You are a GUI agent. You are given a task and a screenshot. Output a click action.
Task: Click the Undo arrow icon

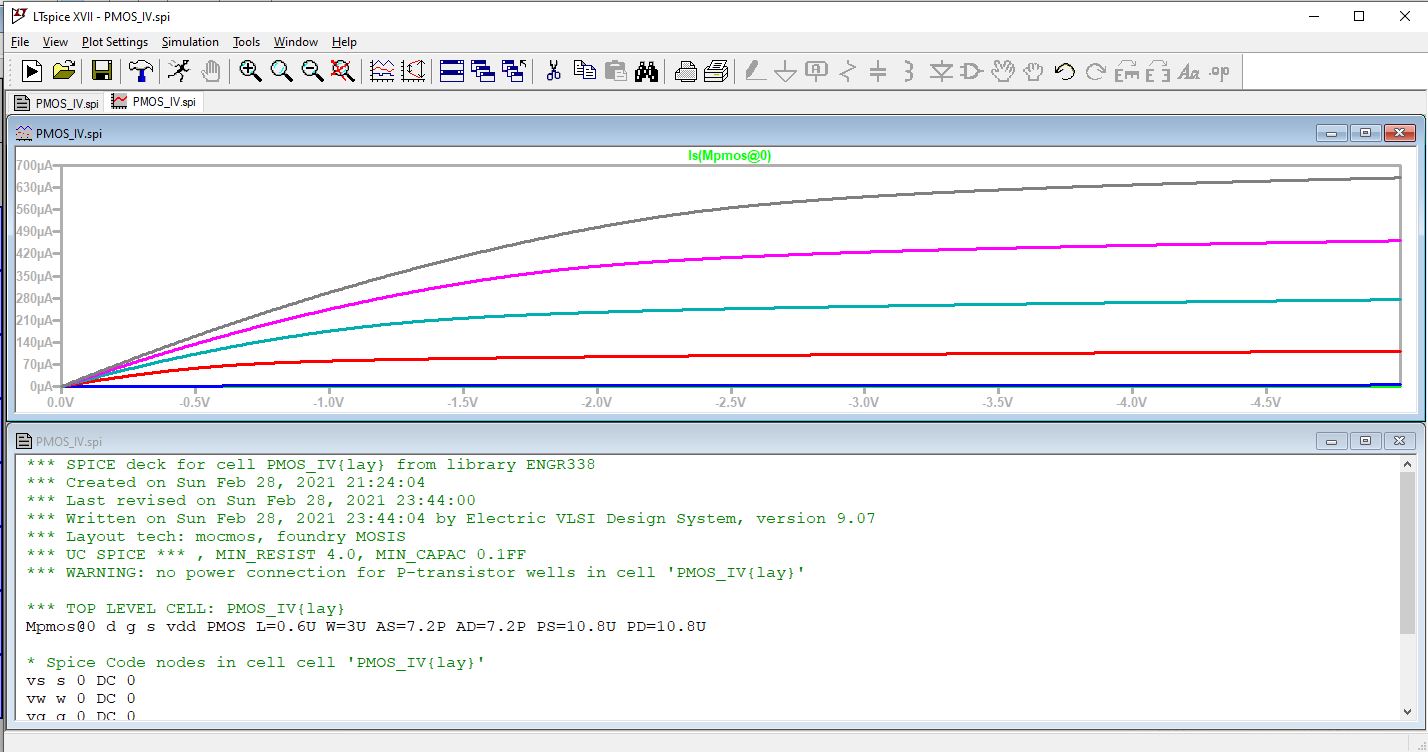point(1064,71)
